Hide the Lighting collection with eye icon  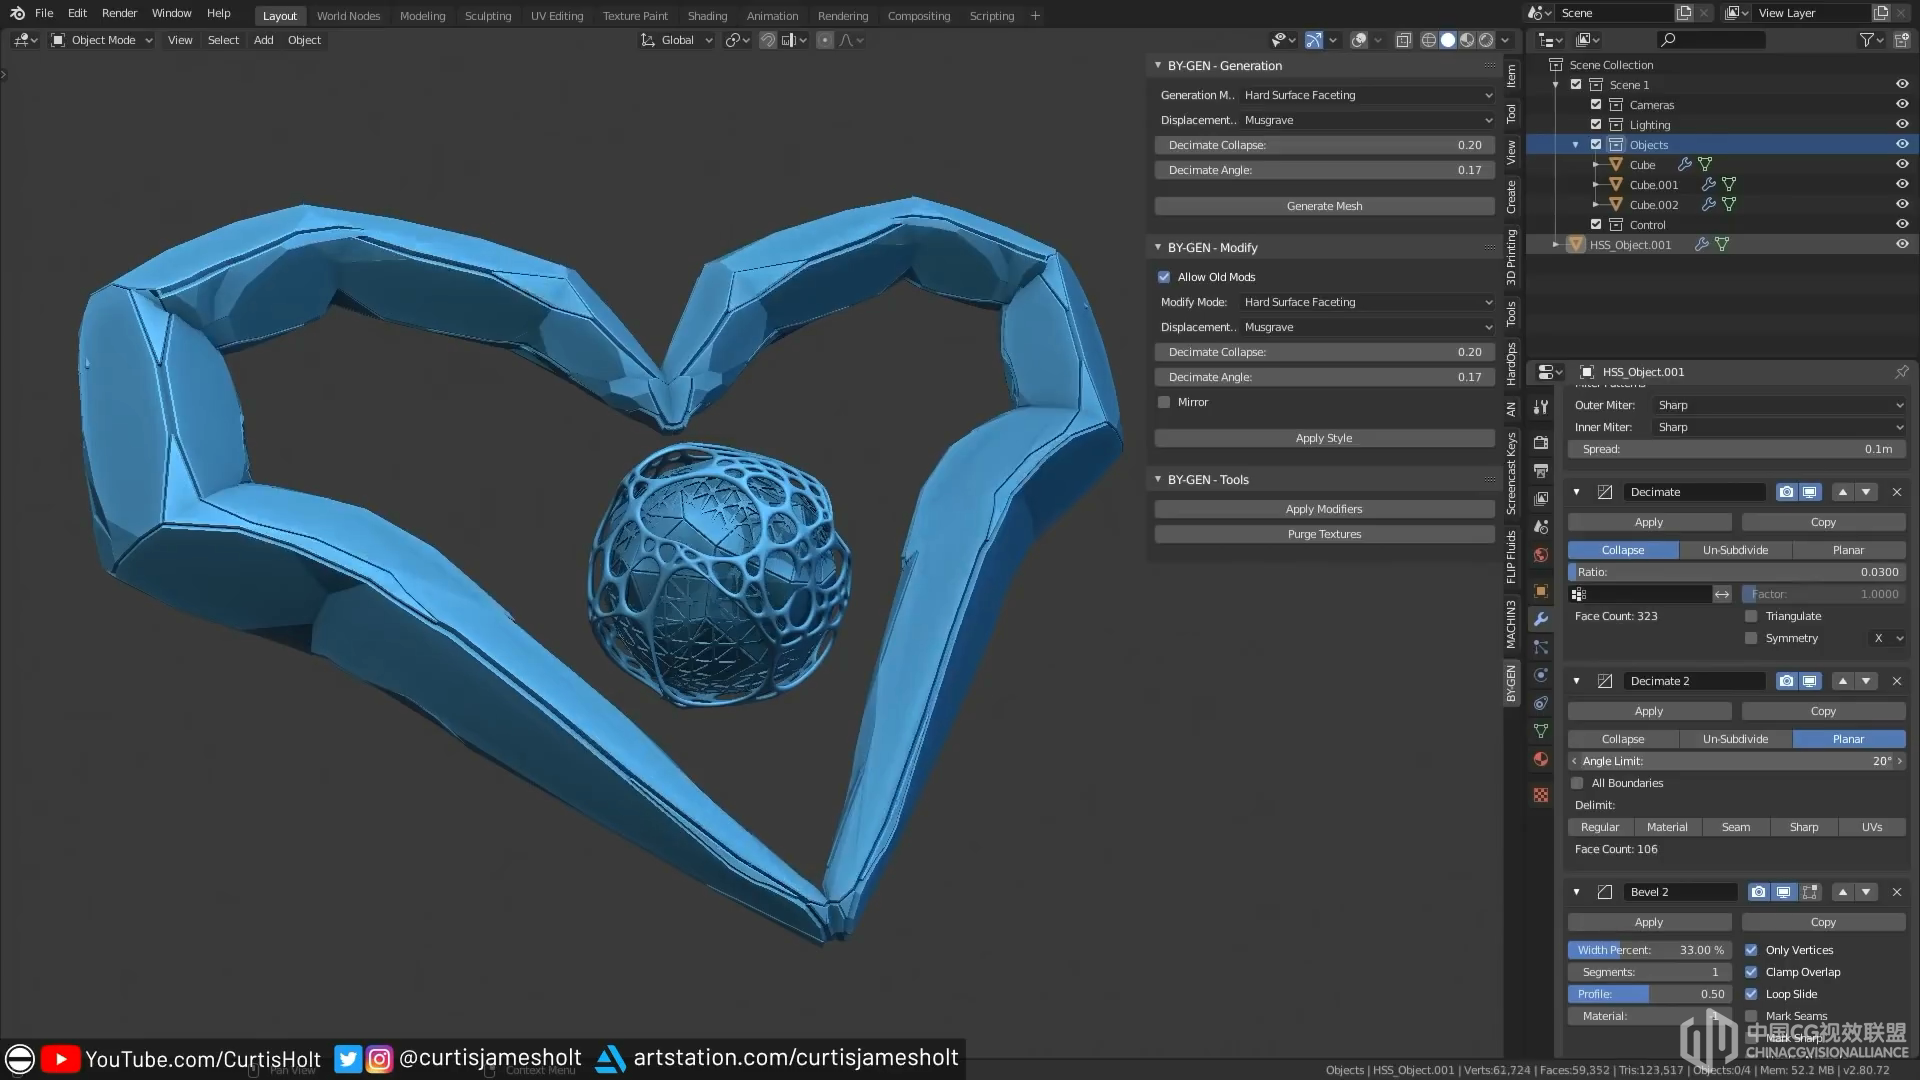[x=1902, y=124]
